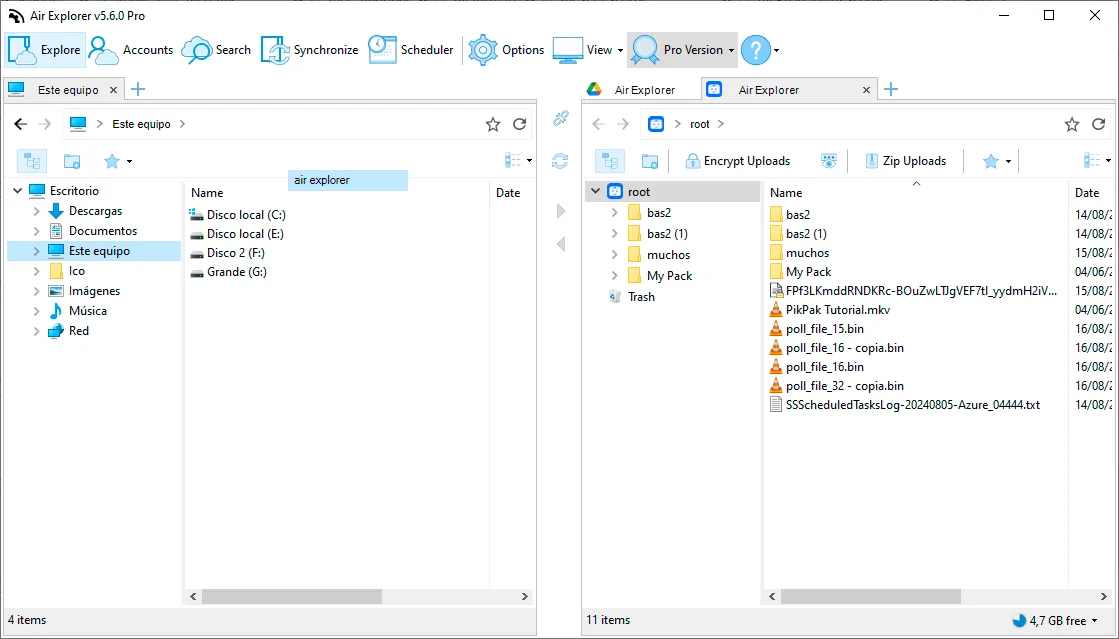Toggle Zip Uploads

[x=906, y=161]
